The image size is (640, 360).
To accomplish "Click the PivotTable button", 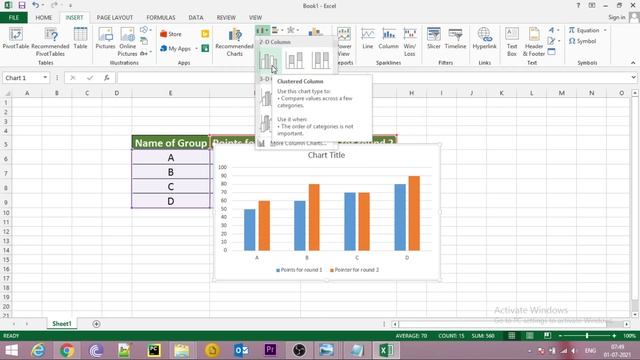I will pos(16,39).
